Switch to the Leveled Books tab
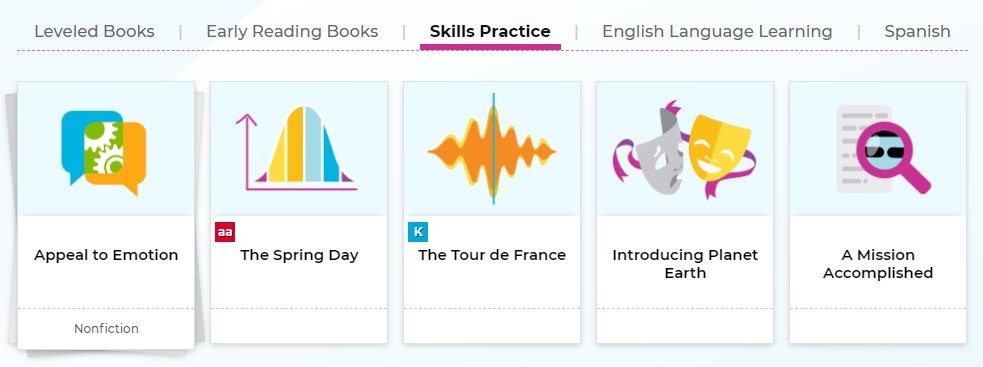This screenshot has height=367, width=983. tap(94, 31)
